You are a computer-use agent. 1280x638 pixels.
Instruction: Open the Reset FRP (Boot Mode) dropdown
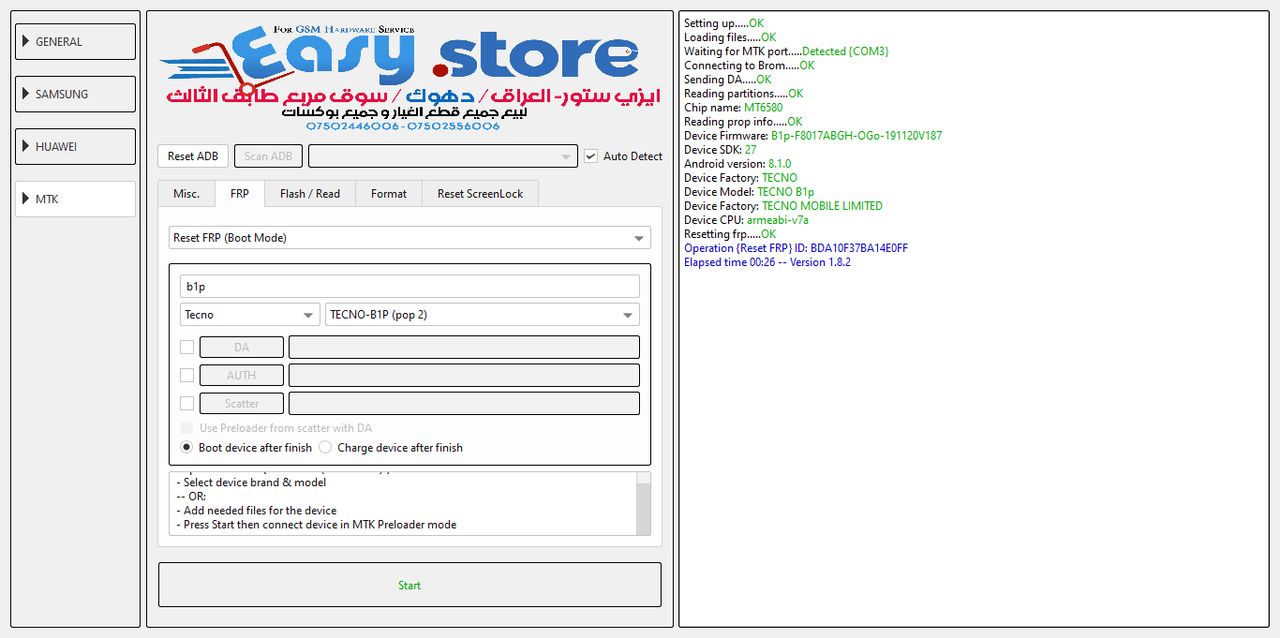coord(410,238)
